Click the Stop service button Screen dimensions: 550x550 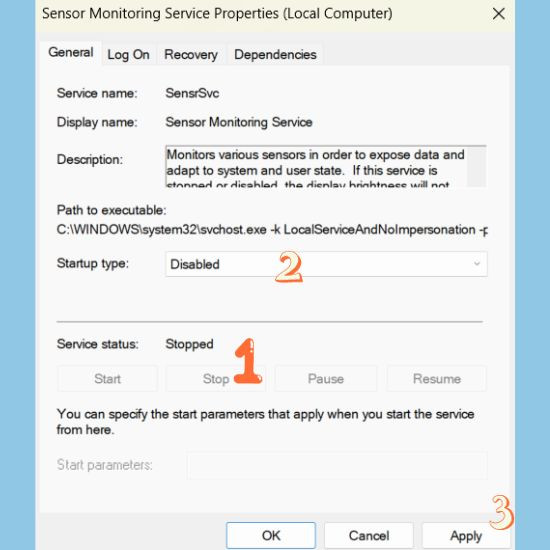tap(216, 378)
